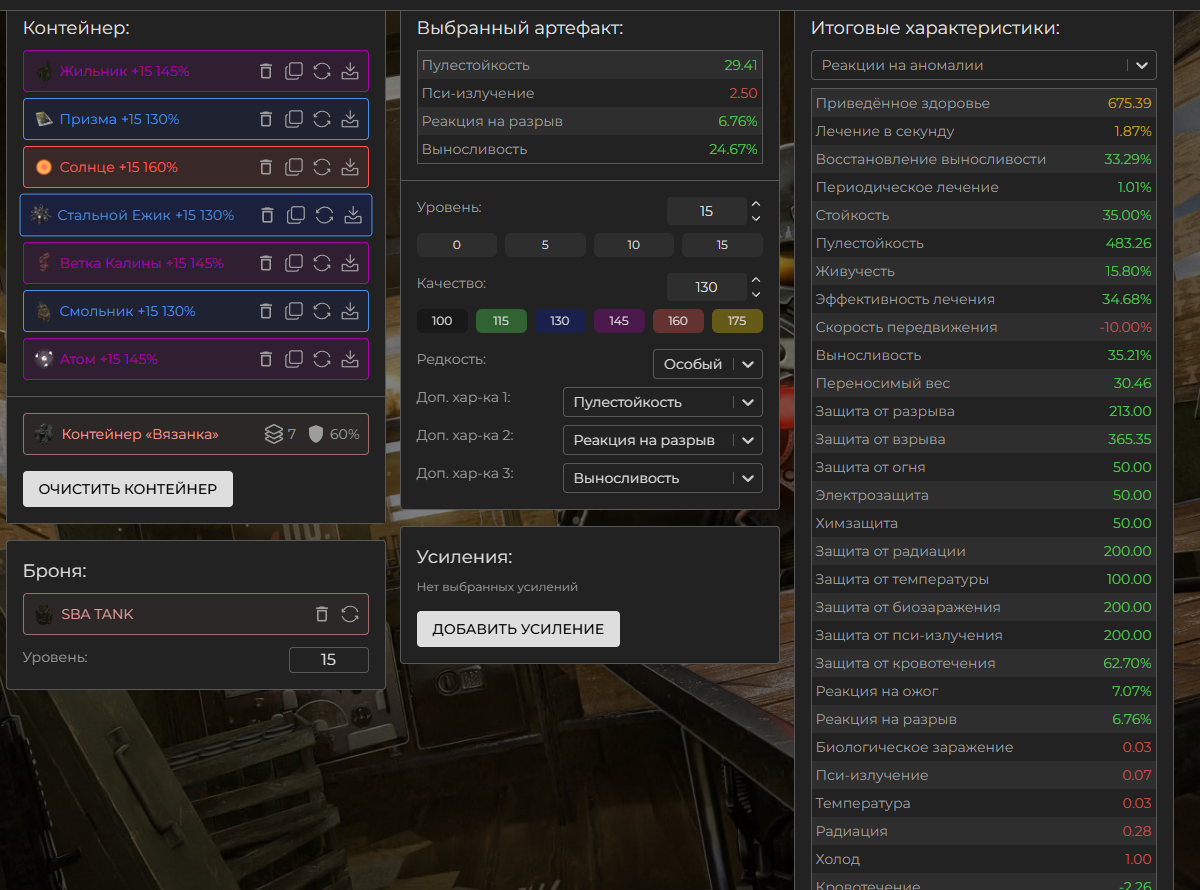Delete the Ветка Калины artifact
The width and height of the screenshot is (1200, 890).
click(x=266, y=263)
